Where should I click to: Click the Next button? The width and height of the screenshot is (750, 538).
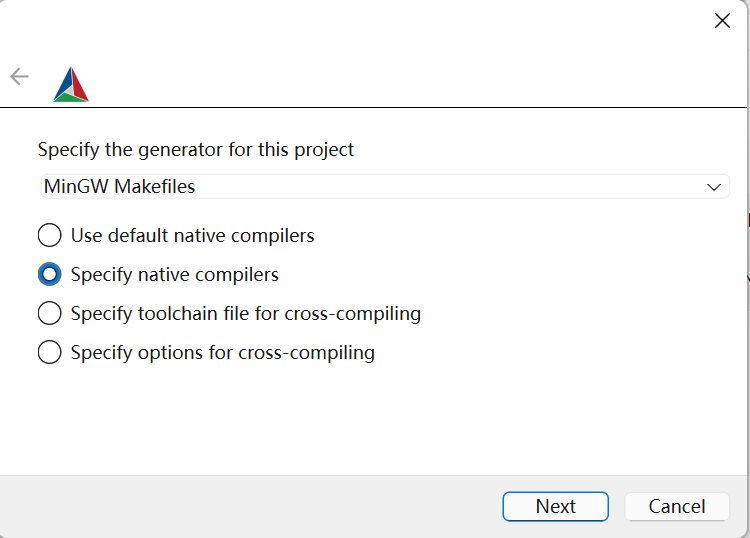click(x=555, y=506)
